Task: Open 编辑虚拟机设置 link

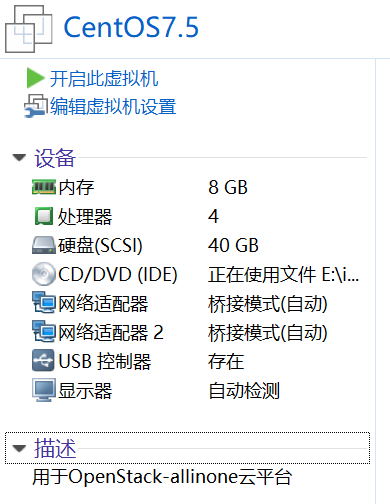Action: click(113, 107)
